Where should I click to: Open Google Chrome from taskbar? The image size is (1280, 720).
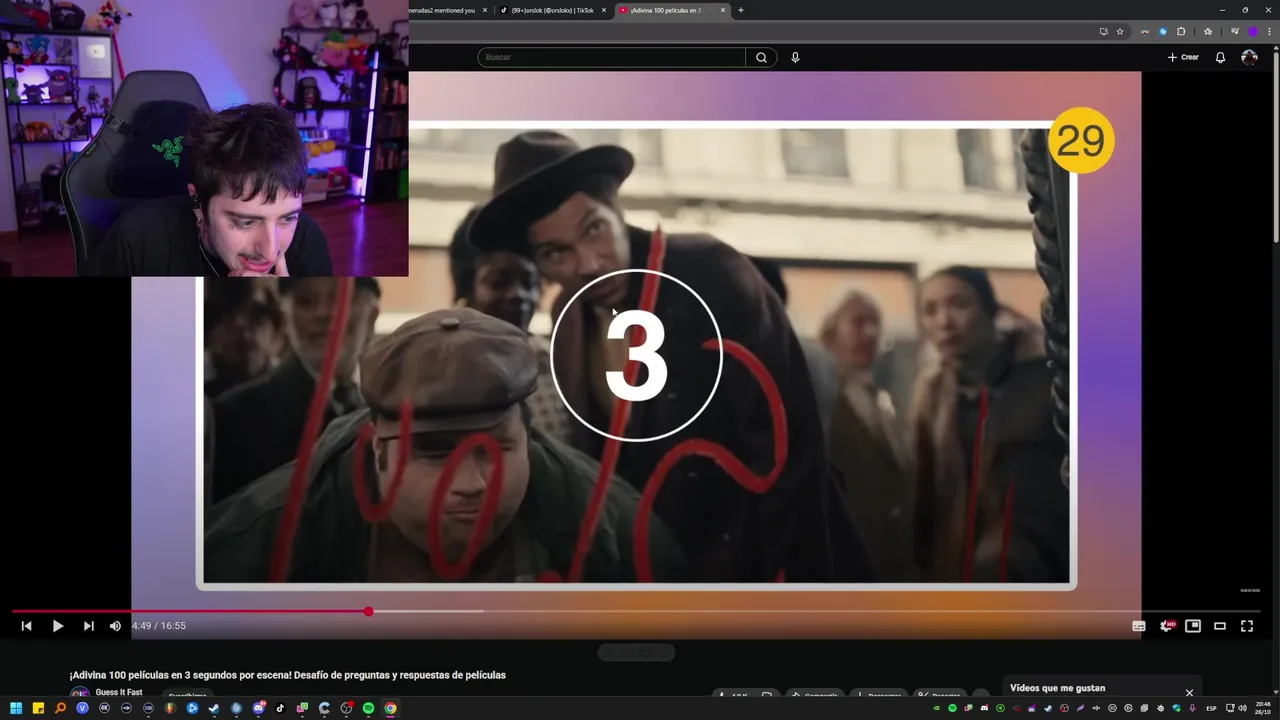tap(390, 708)
